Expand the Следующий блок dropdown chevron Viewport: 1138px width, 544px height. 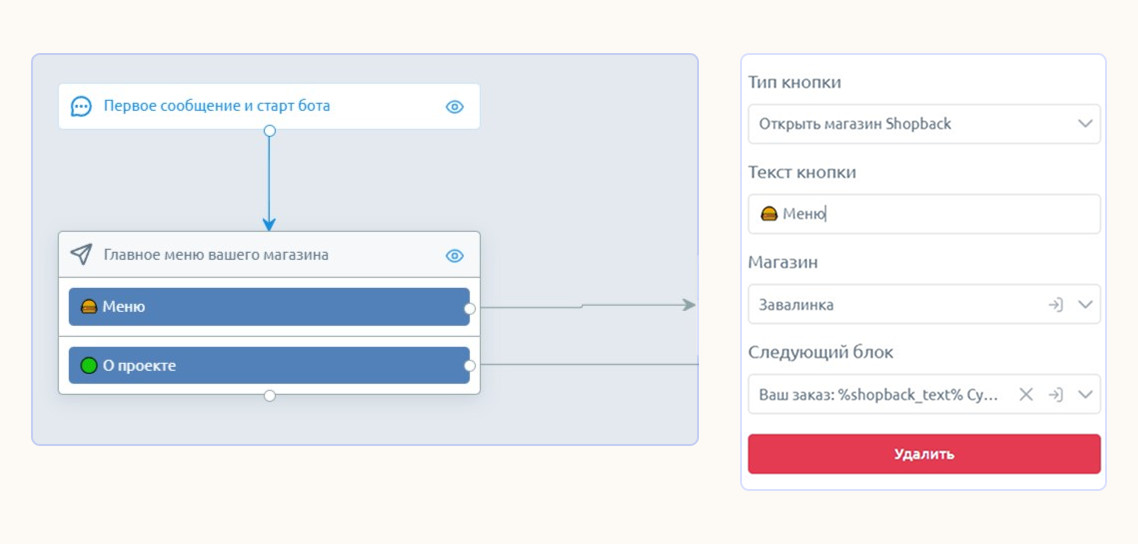[1085, 395]
